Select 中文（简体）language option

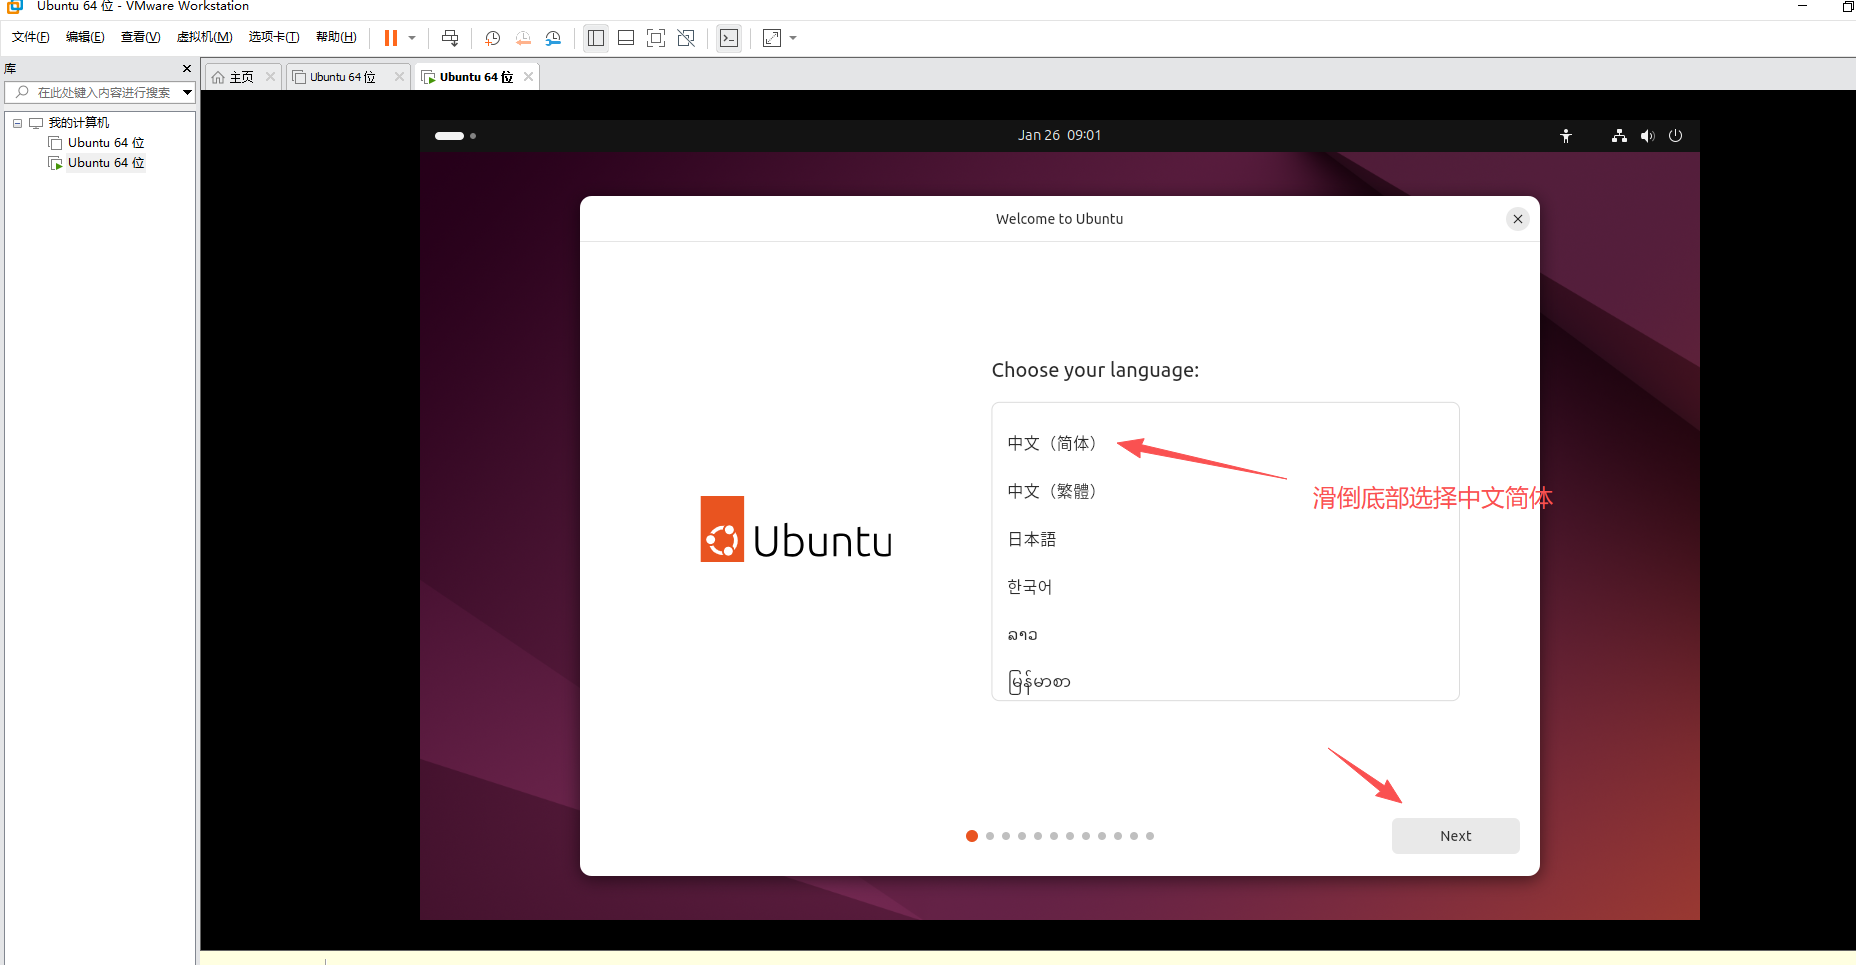coord(1225,443)
